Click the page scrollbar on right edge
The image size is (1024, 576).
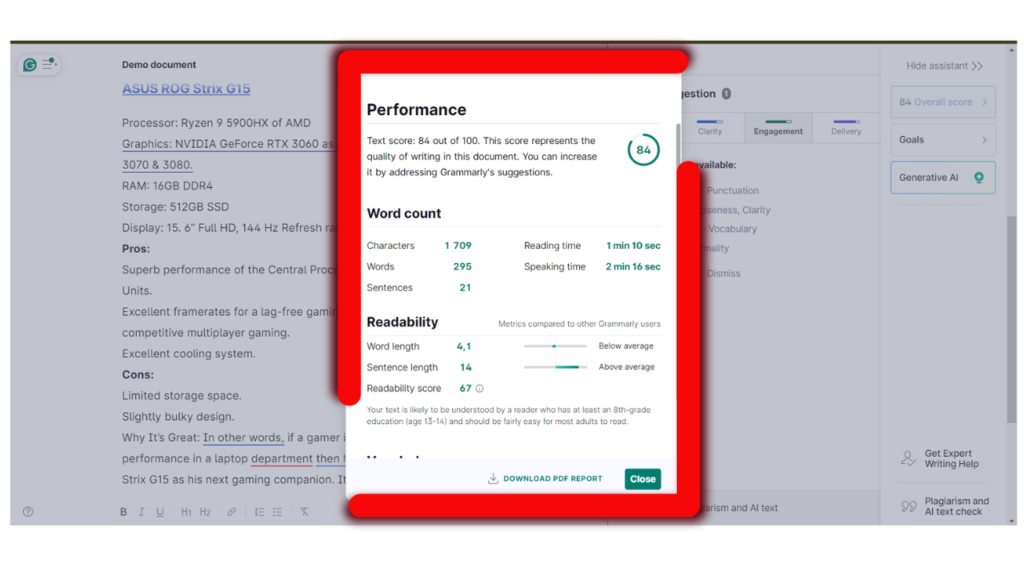click(x=1012, y=320)
